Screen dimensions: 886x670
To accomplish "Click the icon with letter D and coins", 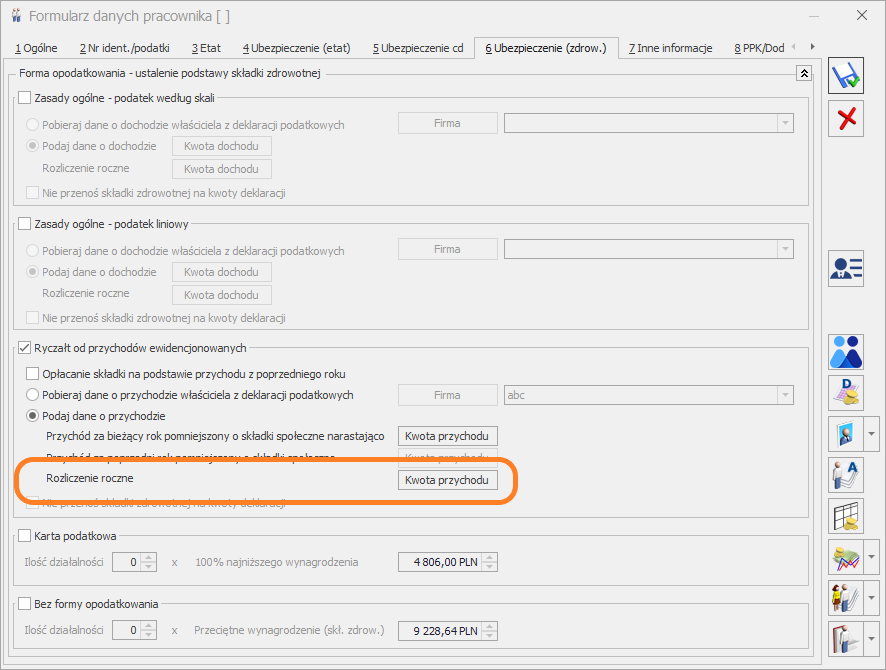I will pyautogui.click(x=846, y=393).
